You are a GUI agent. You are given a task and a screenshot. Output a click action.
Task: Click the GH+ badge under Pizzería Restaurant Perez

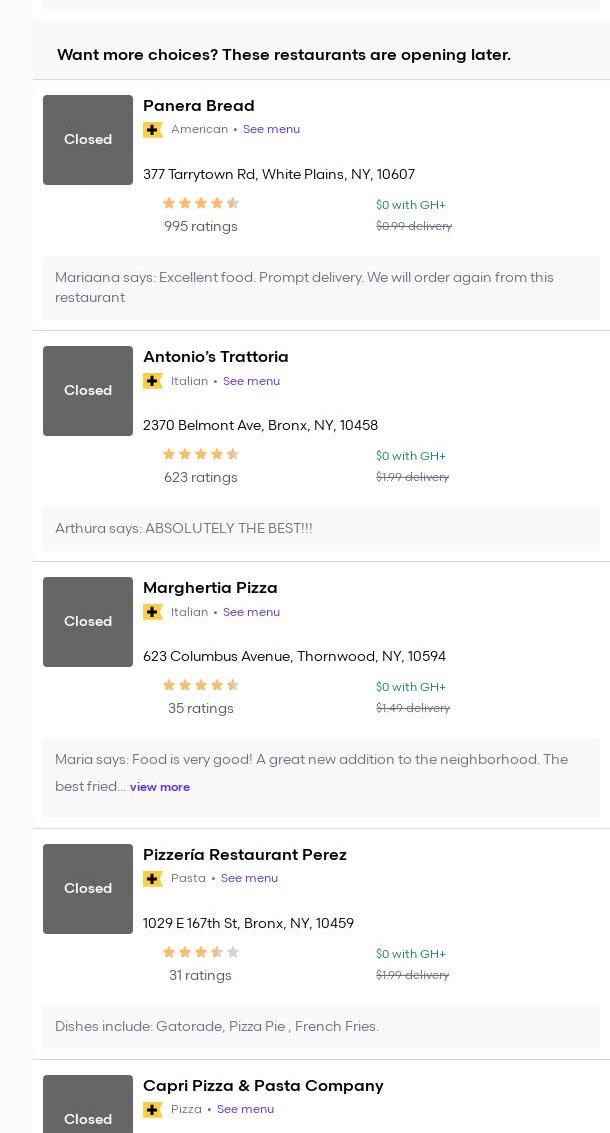point(153,879)
